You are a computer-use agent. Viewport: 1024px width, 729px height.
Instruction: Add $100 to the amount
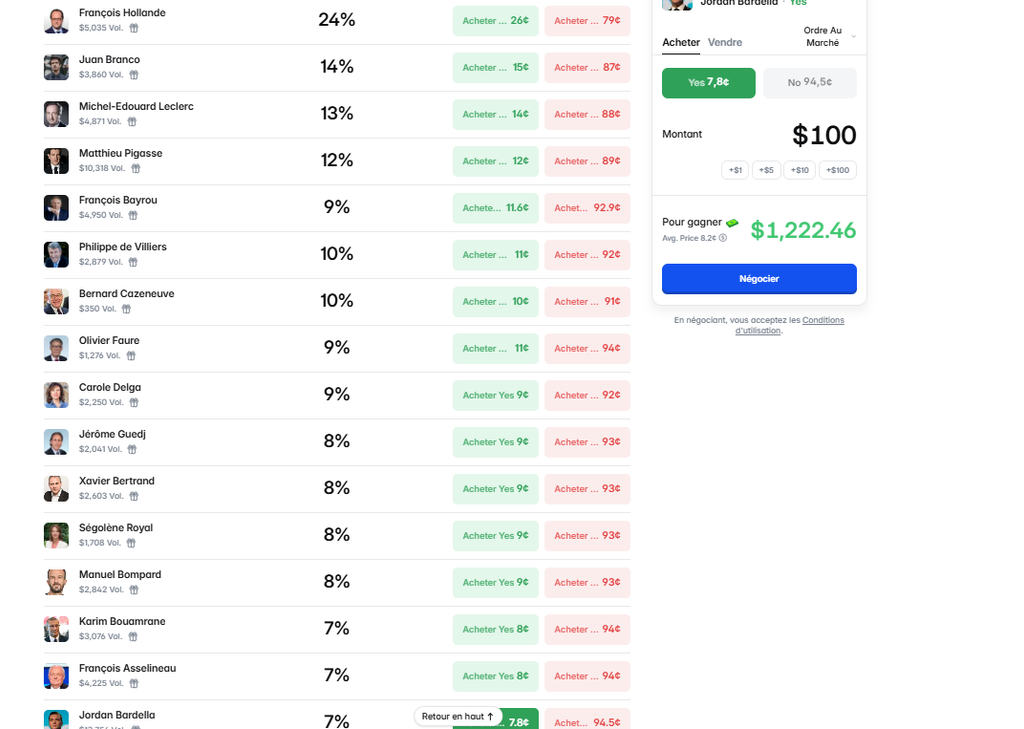(838, 170)
